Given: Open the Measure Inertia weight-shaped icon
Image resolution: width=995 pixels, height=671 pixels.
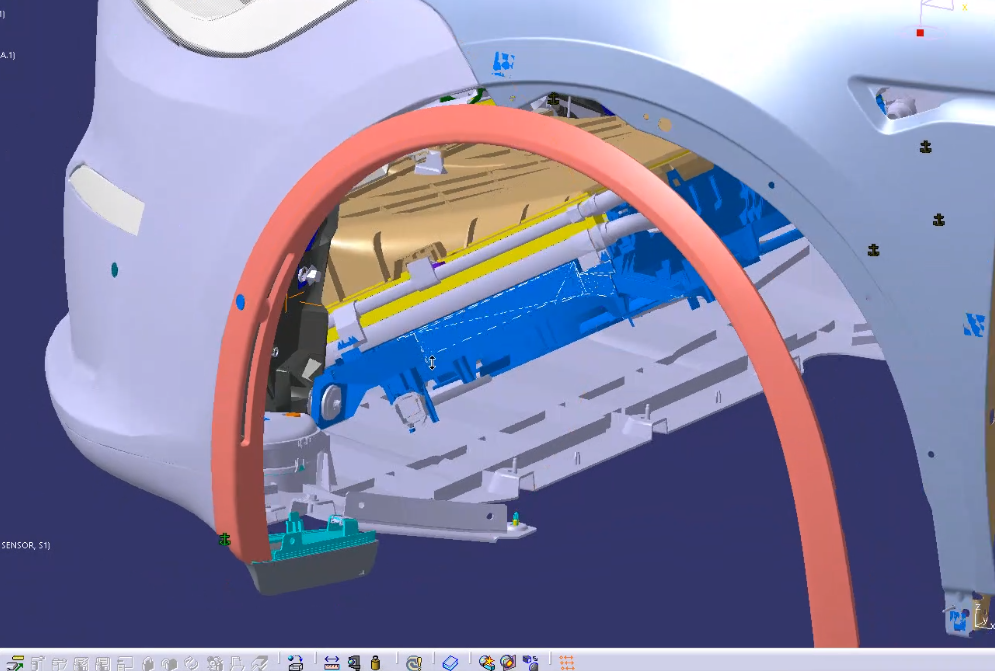Looking at the screenshot, I should (375, 662).
